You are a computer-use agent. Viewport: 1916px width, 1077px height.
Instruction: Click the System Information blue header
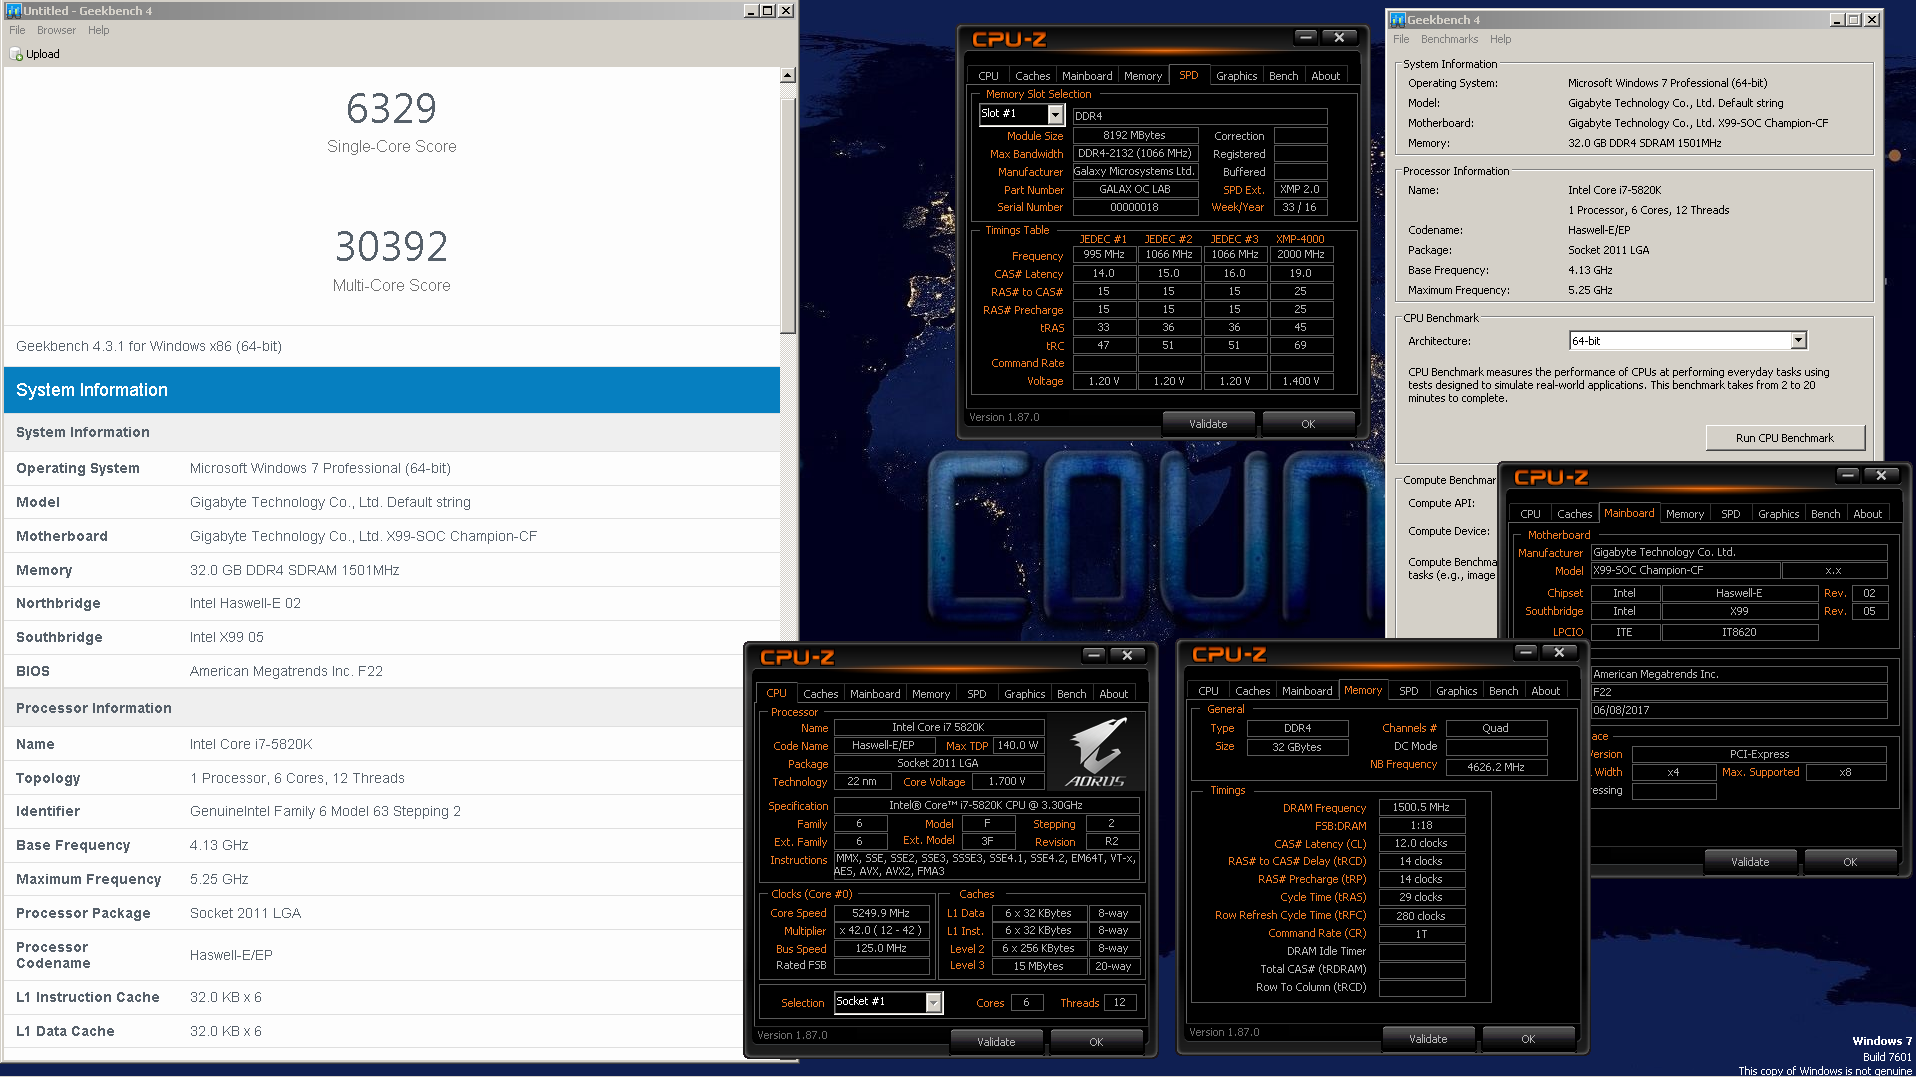click(x=392, y=390)
